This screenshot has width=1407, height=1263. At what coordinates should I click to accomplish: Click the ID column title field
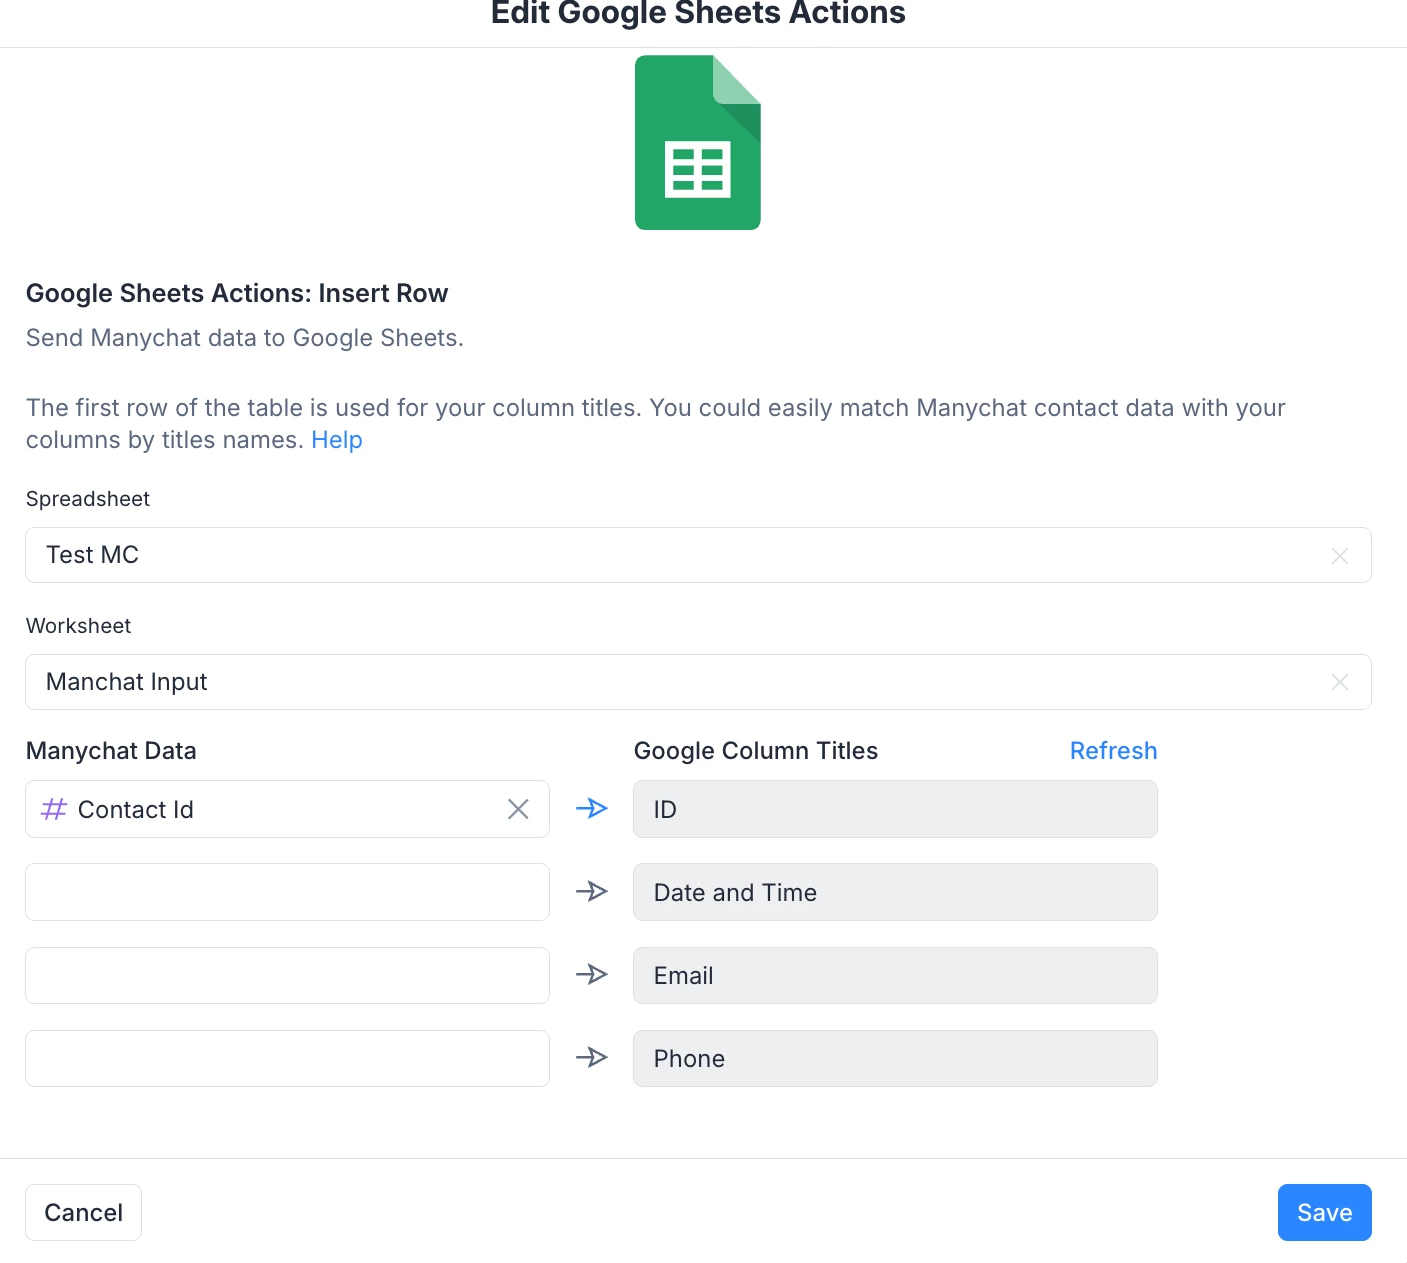click(x=895, y=809)
